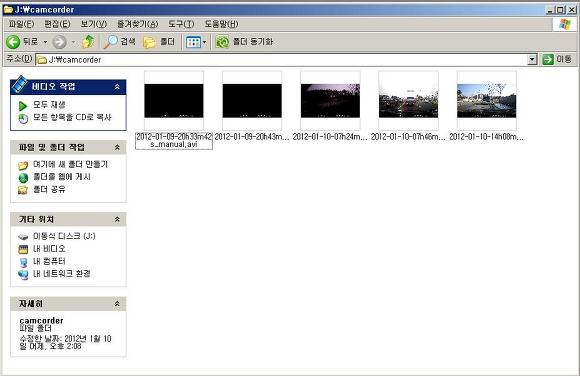The height and width of the screenshot is (376, 580).
Task: Click the copy to CD icon
Action: (x=23, y=118)
